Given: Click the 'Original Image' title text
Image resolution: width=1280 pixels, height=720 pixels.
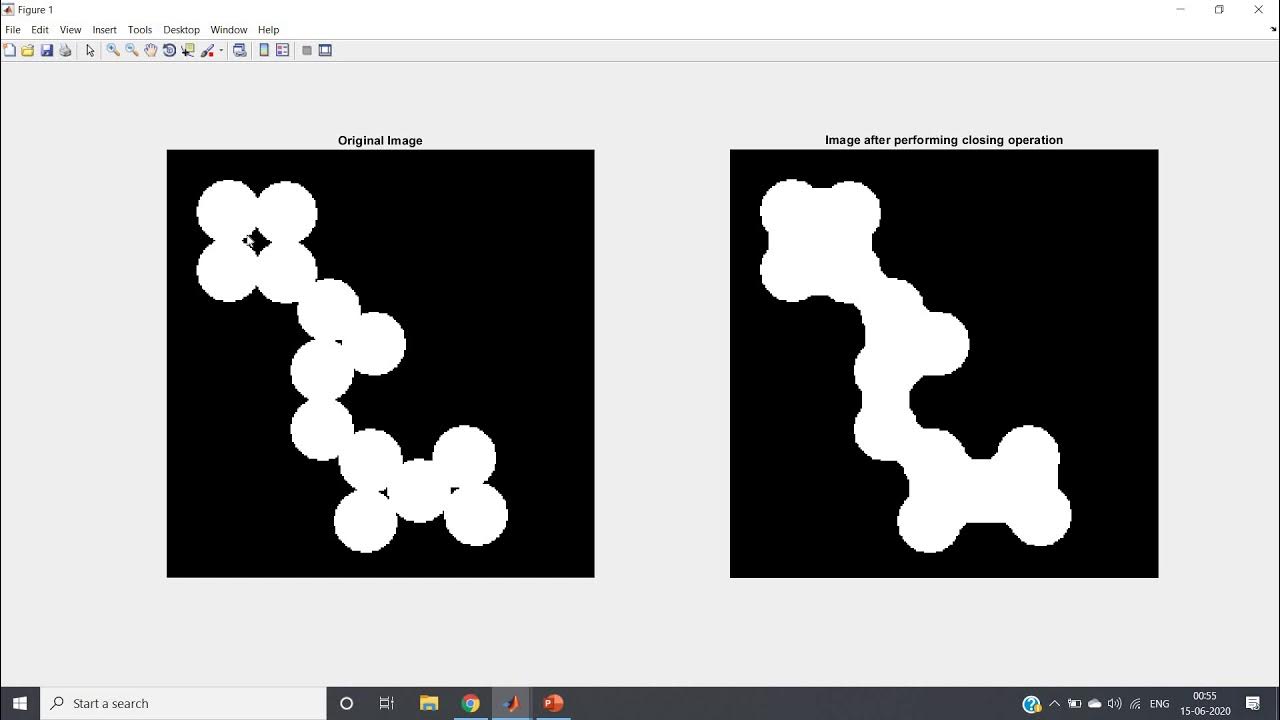Looking at the screenshot, I should [380, 141].
